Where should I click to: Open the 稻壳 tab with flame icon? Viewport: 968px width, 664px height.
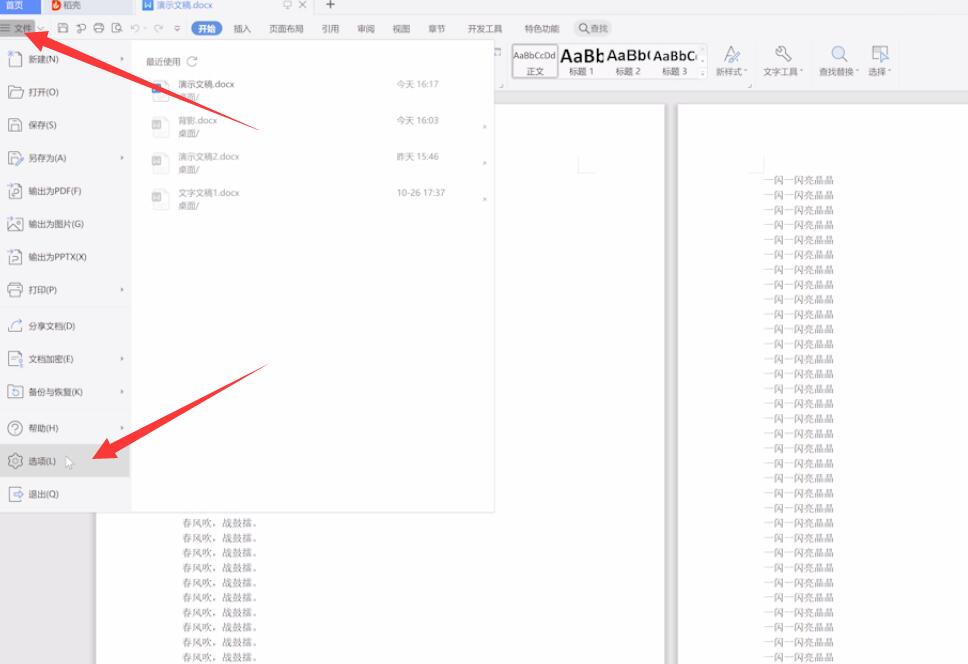67,6
